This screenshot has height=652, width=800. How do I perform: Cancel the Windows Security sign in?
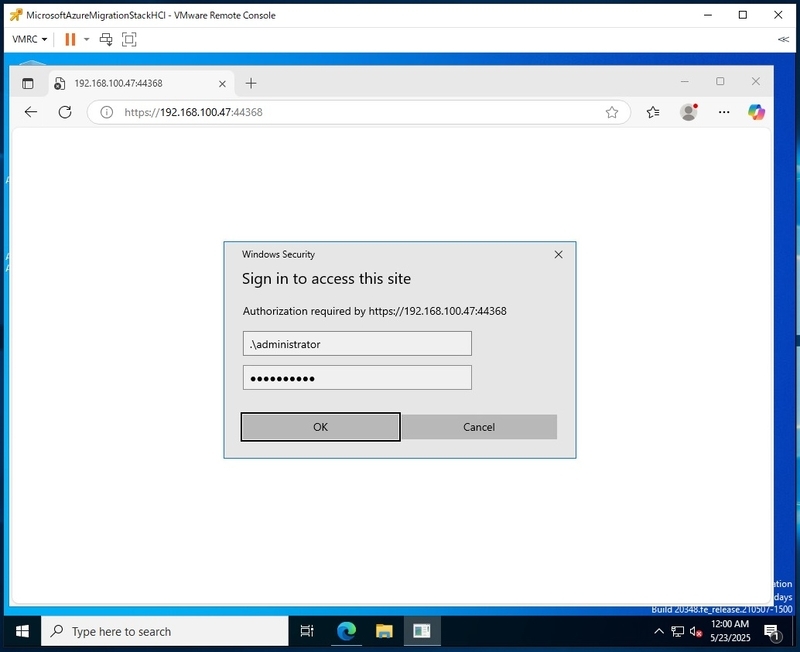click(479, 427)
